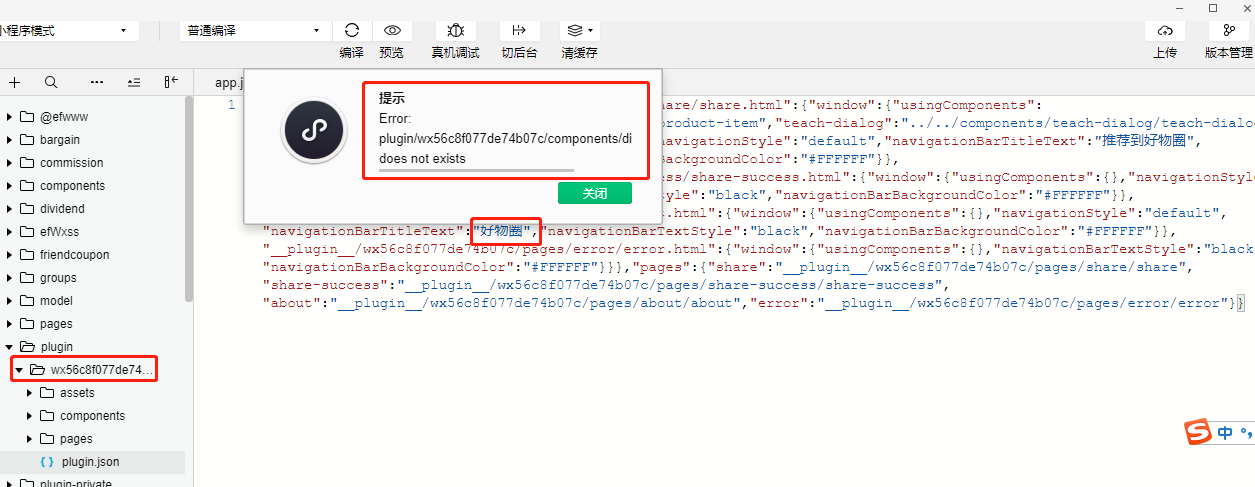Select the groups folder
1255x487 pixels.
(58, 278)
